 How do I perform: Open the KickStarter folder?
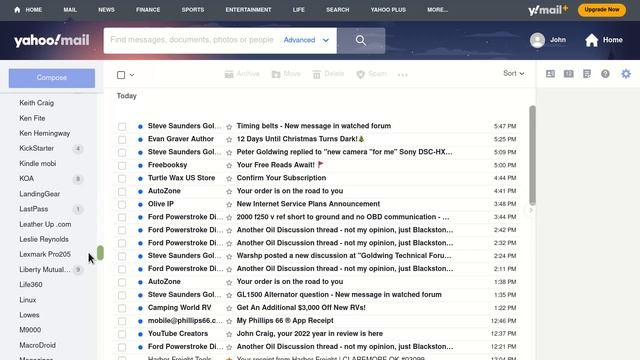click(37, 148)
